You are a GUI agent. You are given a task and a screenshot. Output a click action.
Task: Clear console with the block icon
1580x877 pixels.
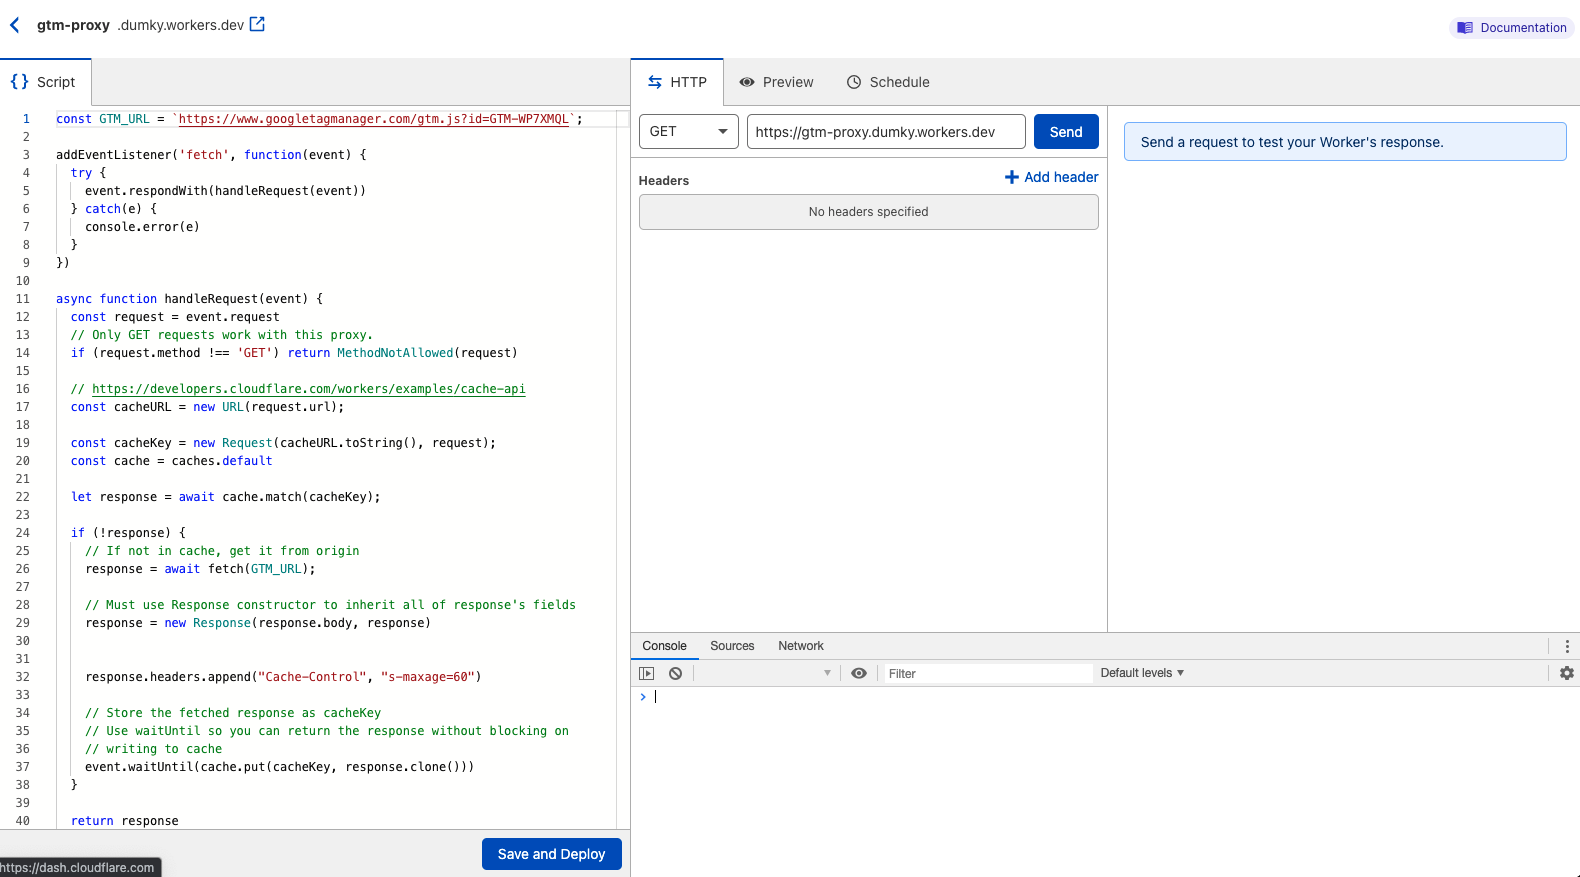[x=676, y=673]
